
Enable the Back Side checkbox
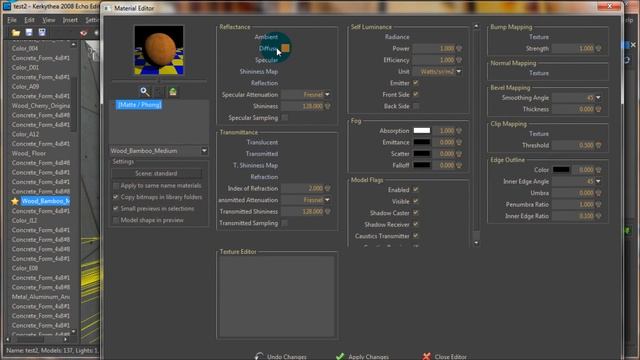416,106
